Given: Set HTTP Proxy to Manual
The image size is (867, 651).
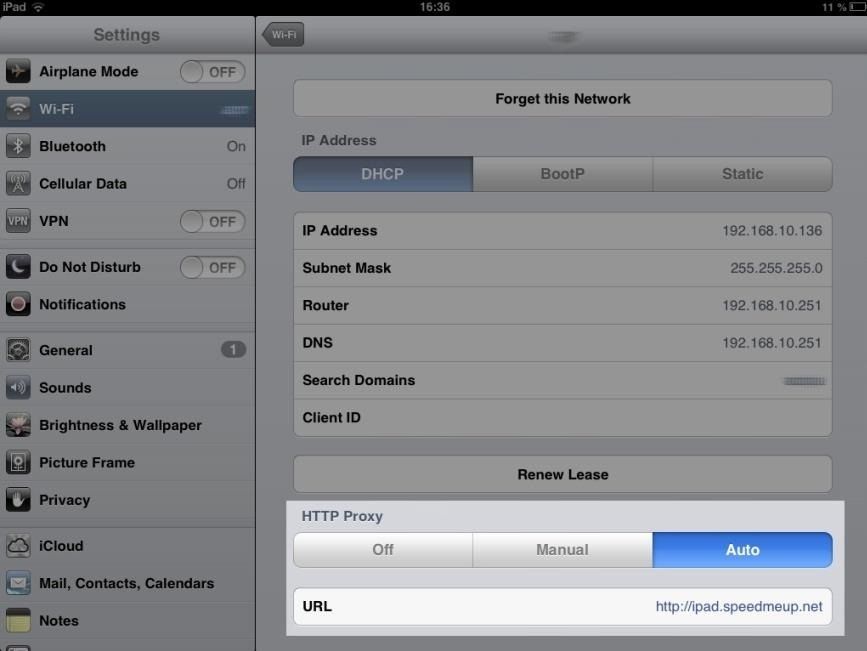Looking at the screenshot, I should [562, 549].
